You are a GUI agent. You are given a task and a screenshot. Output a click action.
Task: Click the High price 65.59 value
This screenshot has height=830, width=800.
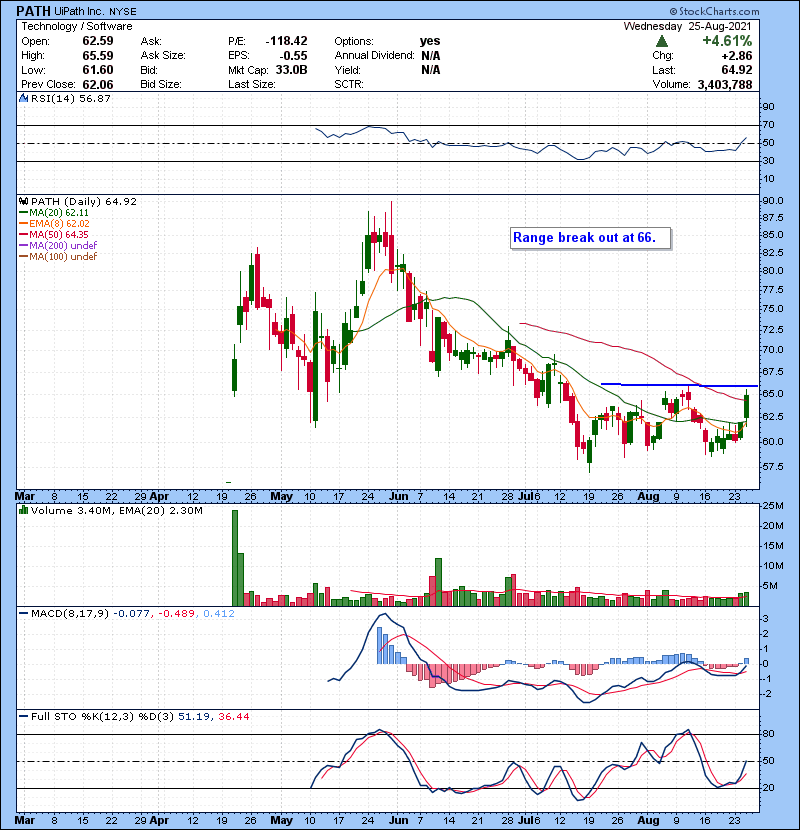point(98,55)
